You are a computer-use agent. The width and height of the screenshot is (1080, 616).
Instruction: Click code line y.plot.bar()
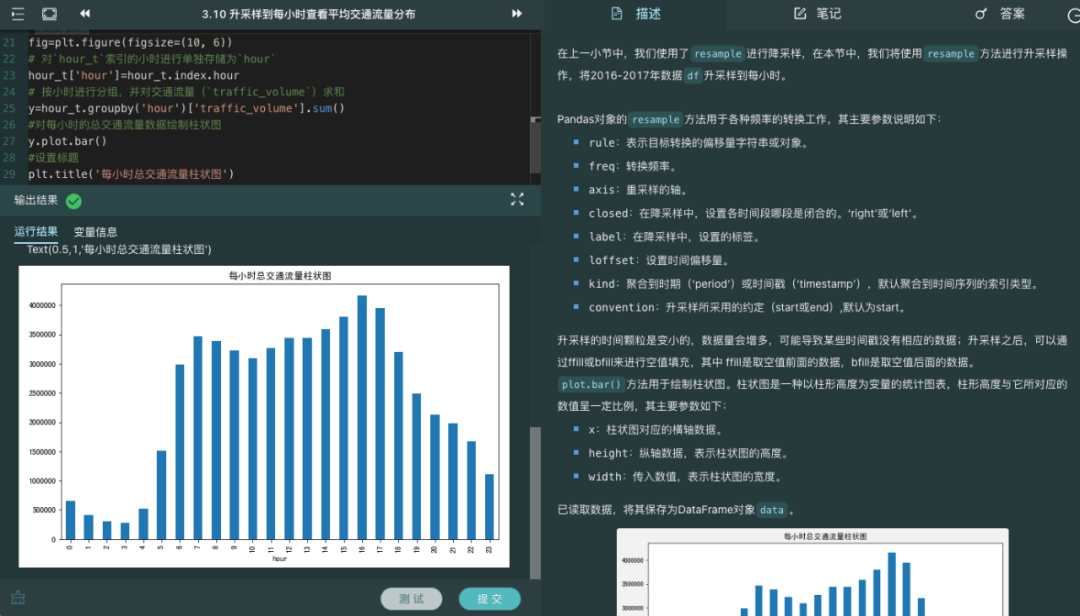pyautogui.click(x=68, y=141)
